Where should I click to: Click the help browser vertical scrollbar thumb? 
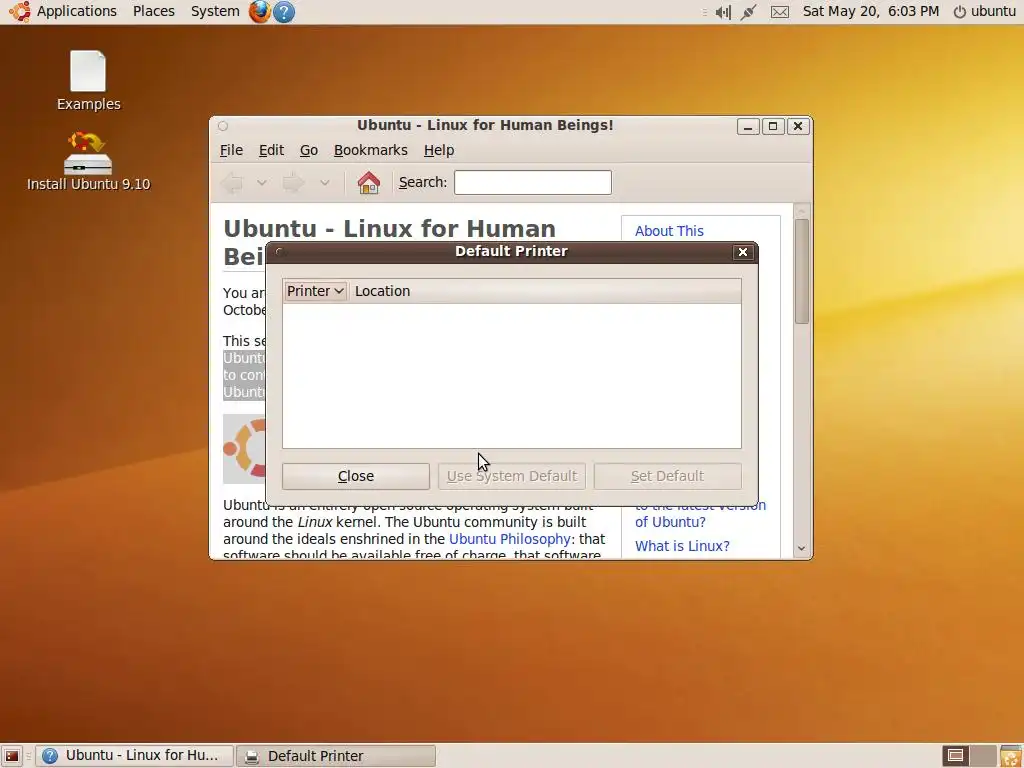click(x=802, y=271)
